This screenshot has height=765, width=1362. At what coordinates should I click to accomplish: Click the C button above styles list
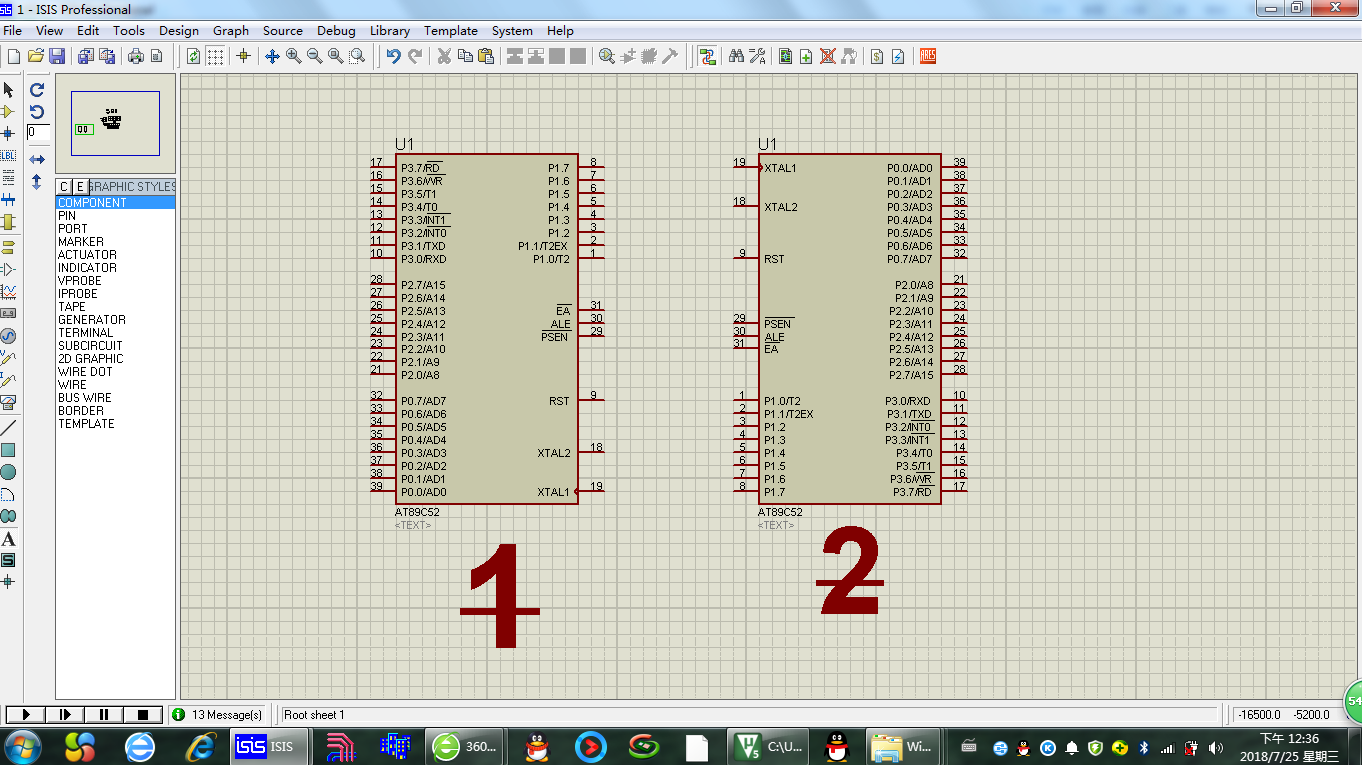pos(64,187)
